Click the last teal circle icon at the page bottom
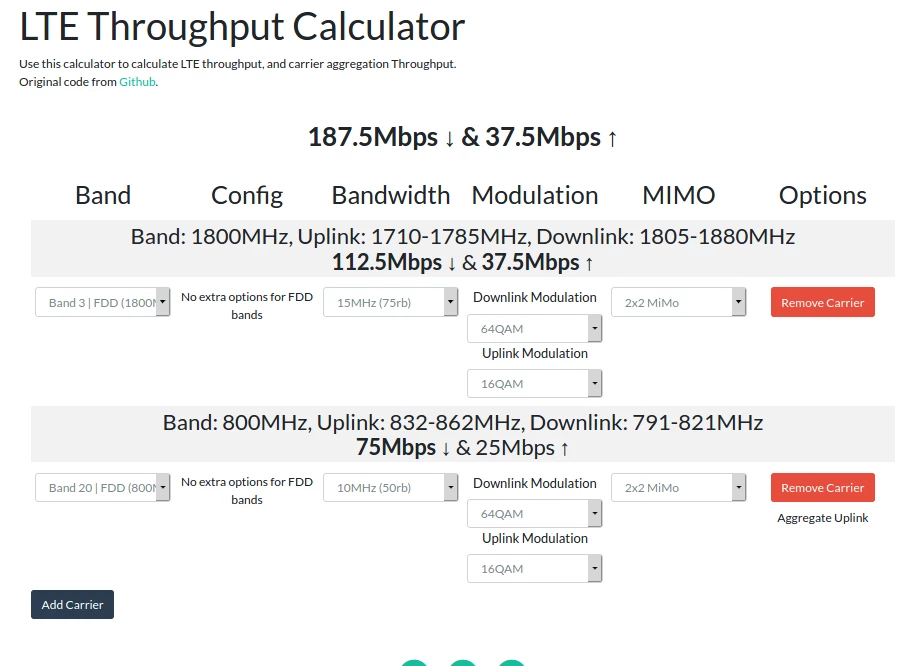Image resolution: width=923 pixels, height=666 pixels. coord(512,663)
